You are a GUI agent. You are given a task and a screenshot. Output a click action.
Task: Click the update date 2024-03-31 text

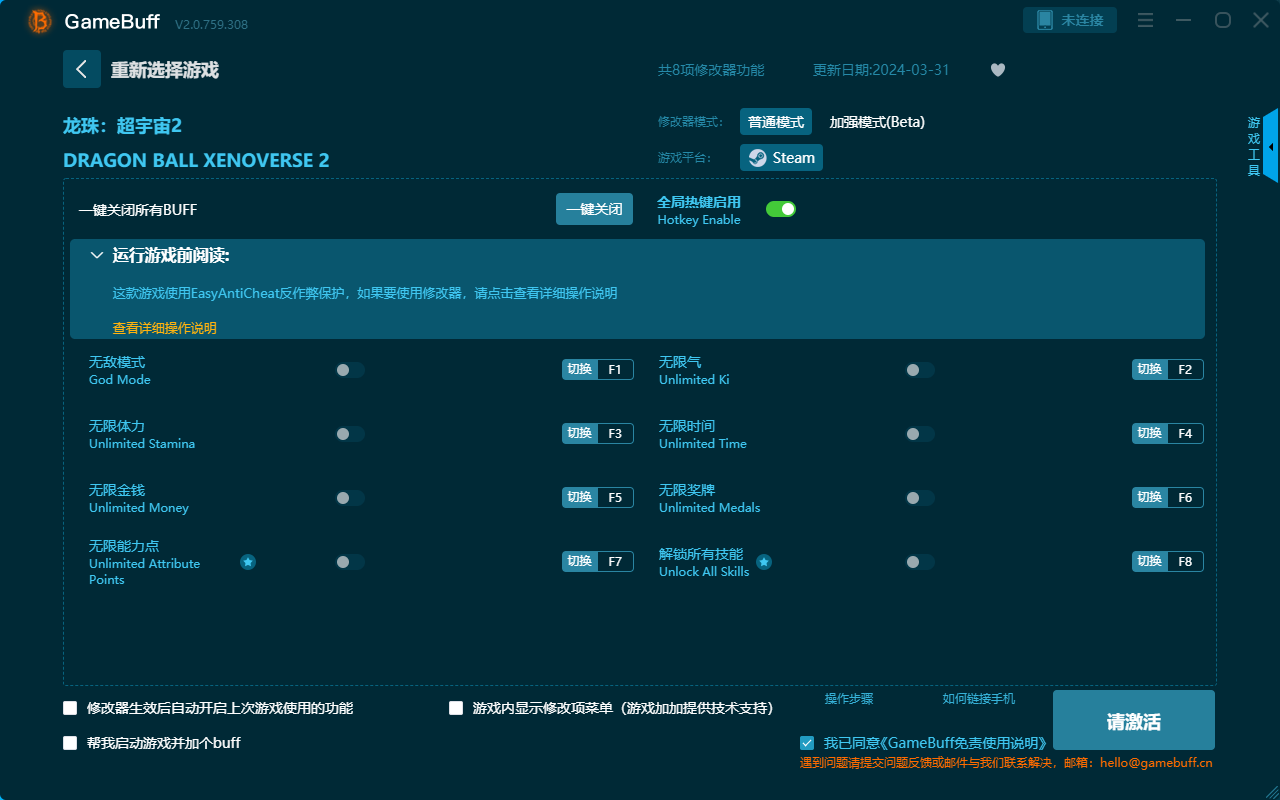(x=881, y=70)
